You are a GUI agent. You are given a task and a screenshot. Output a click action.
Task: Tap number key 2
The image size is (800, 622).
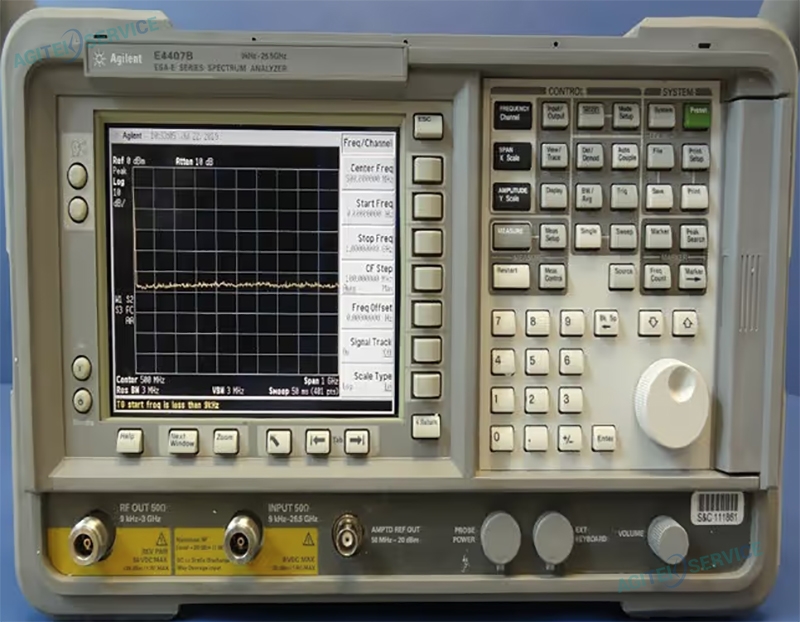point(537,400)
